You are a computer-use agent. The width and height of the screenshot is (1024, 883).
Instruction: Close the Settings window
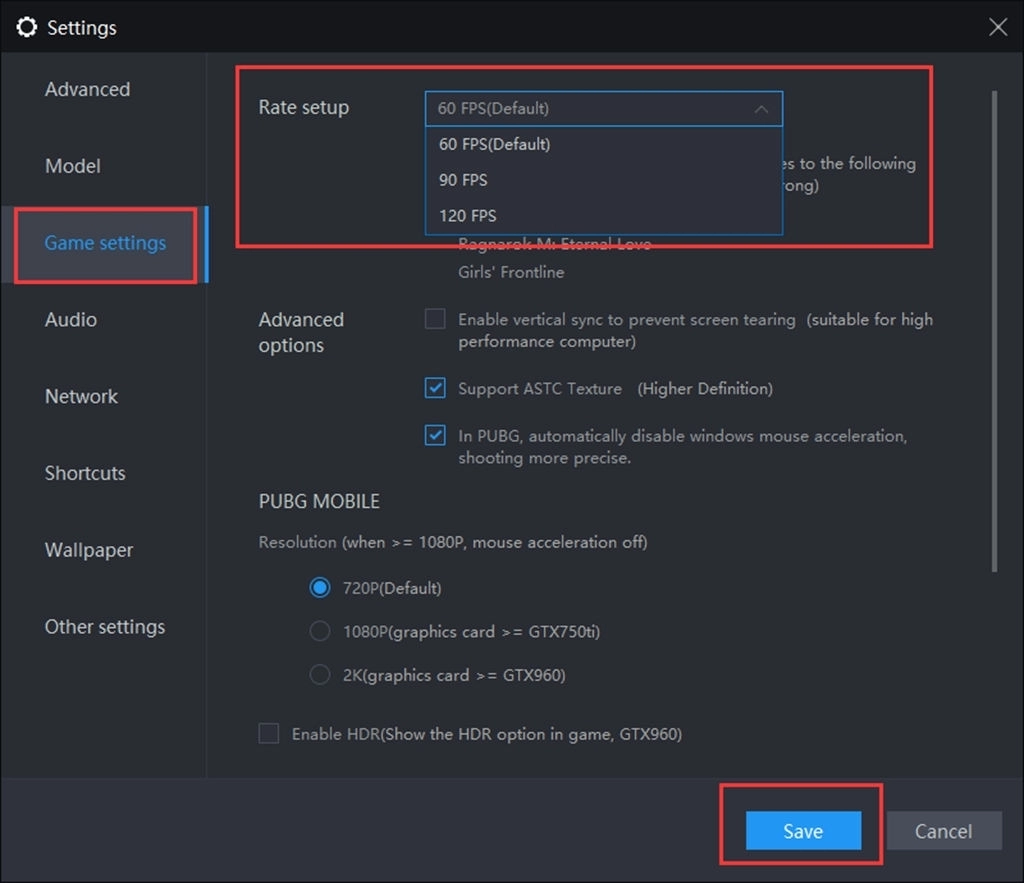click(997, 27)
